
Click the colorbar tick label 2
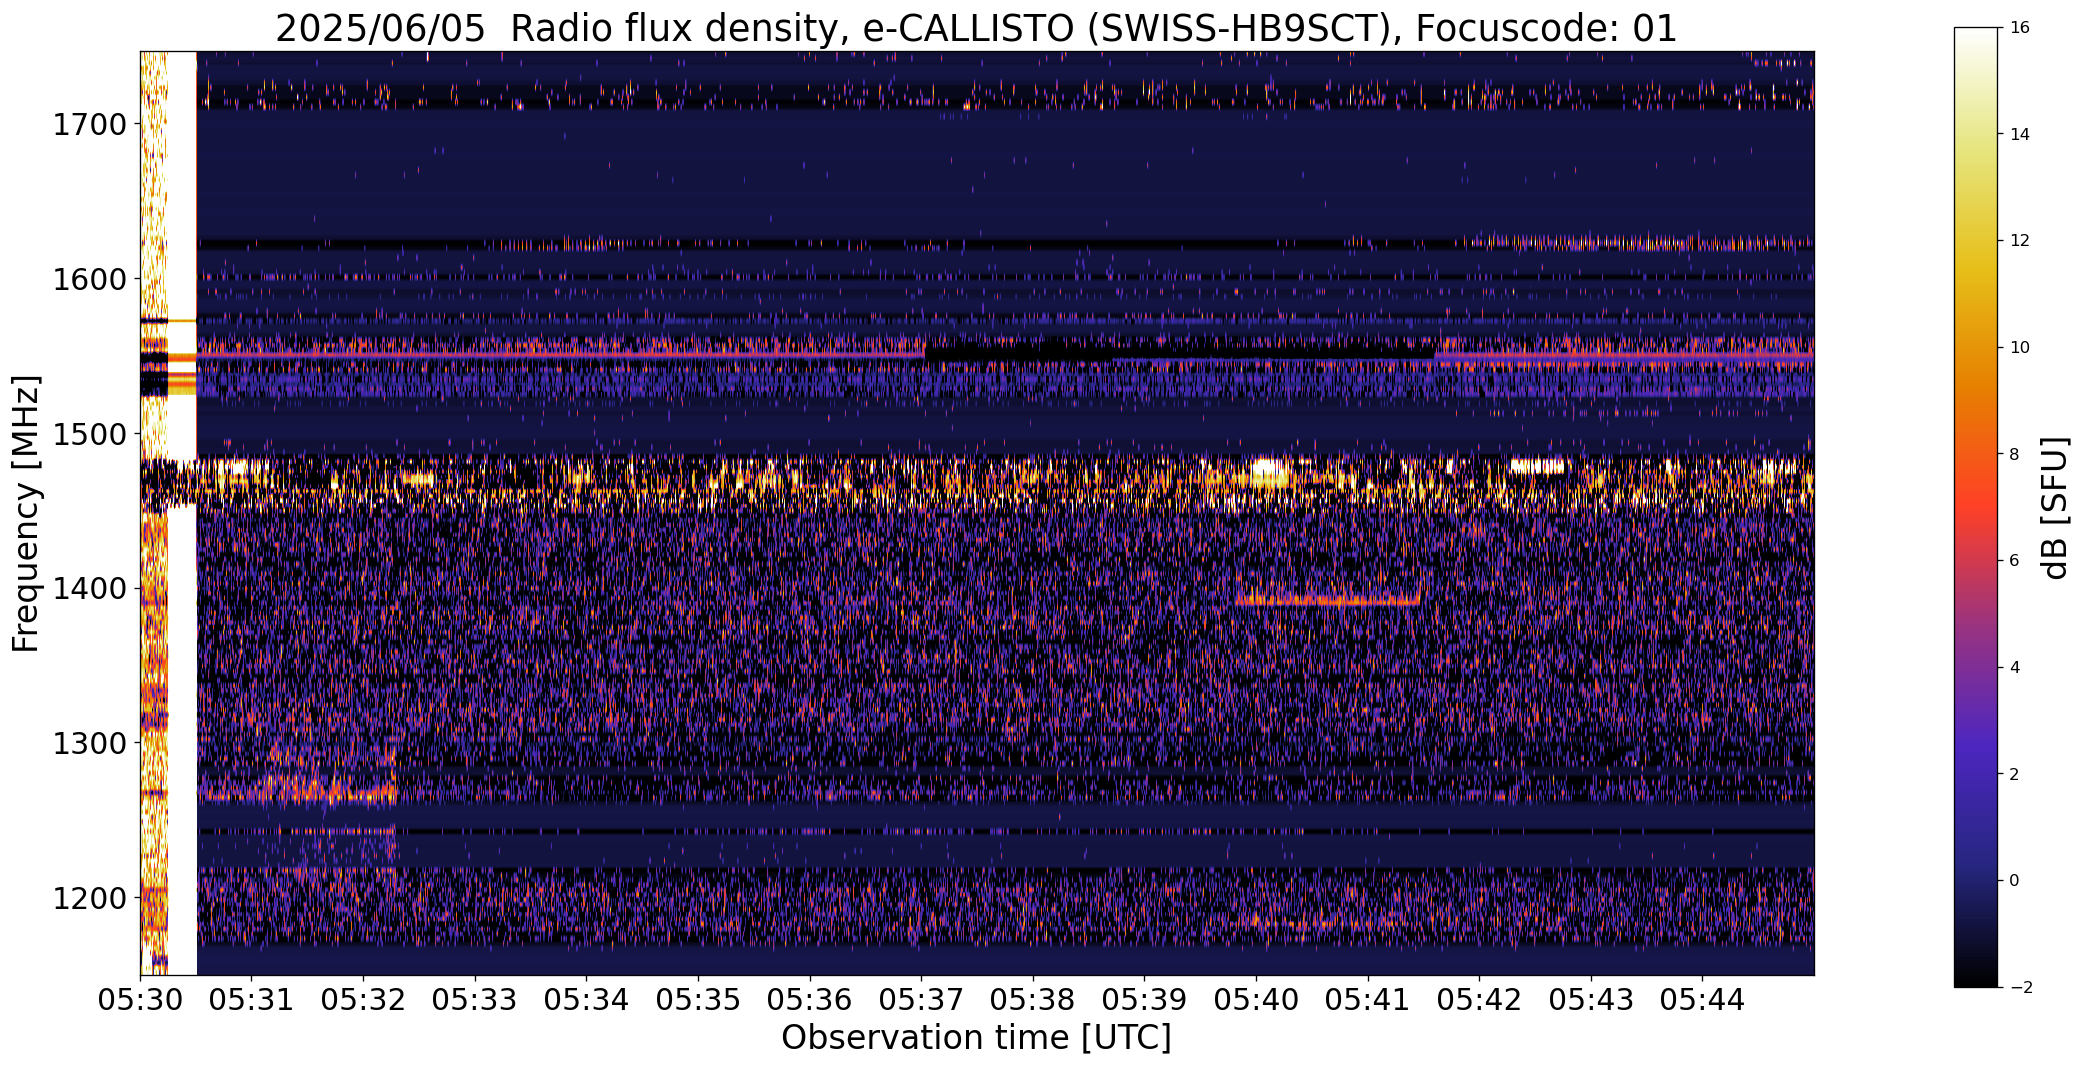(x=2015, y=774)
